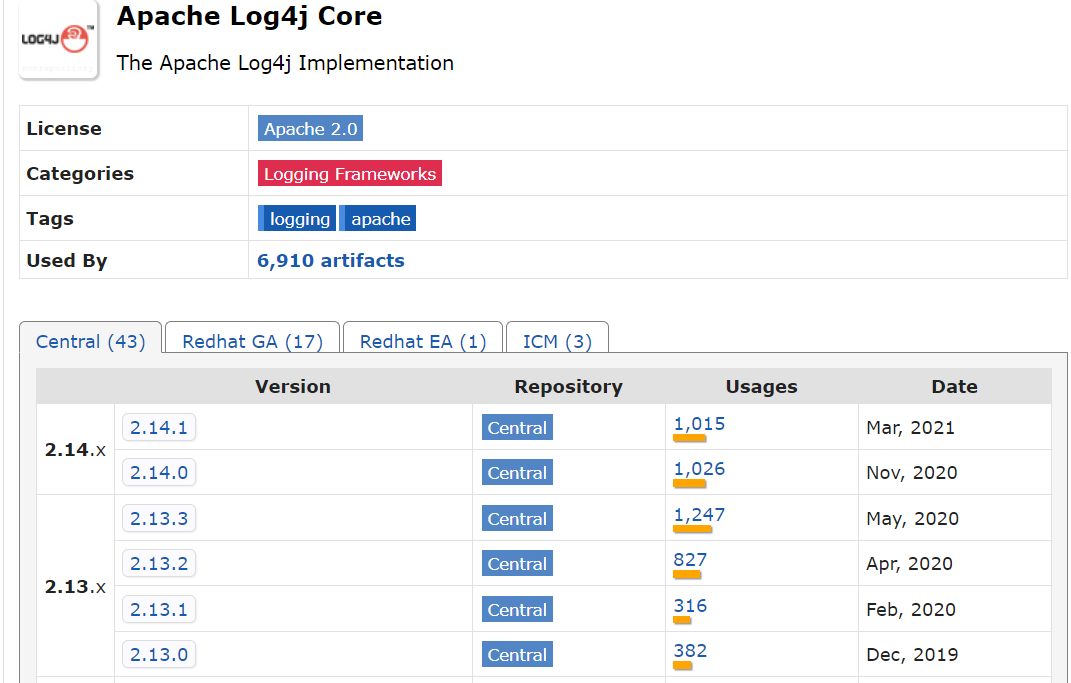Click Central repository badge for 2.13.2
This screenshot has height=683, width=1071.
click(x=517, y=563)
